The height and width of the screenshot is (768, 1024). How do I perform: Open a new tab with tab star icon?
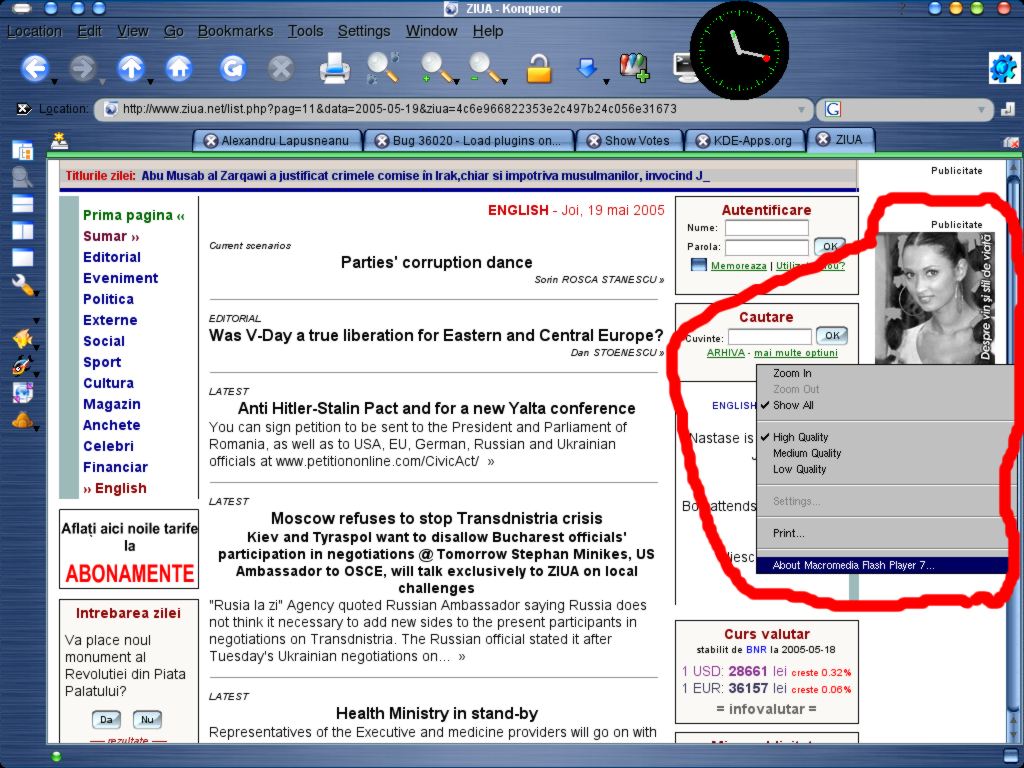click(59, 140)
